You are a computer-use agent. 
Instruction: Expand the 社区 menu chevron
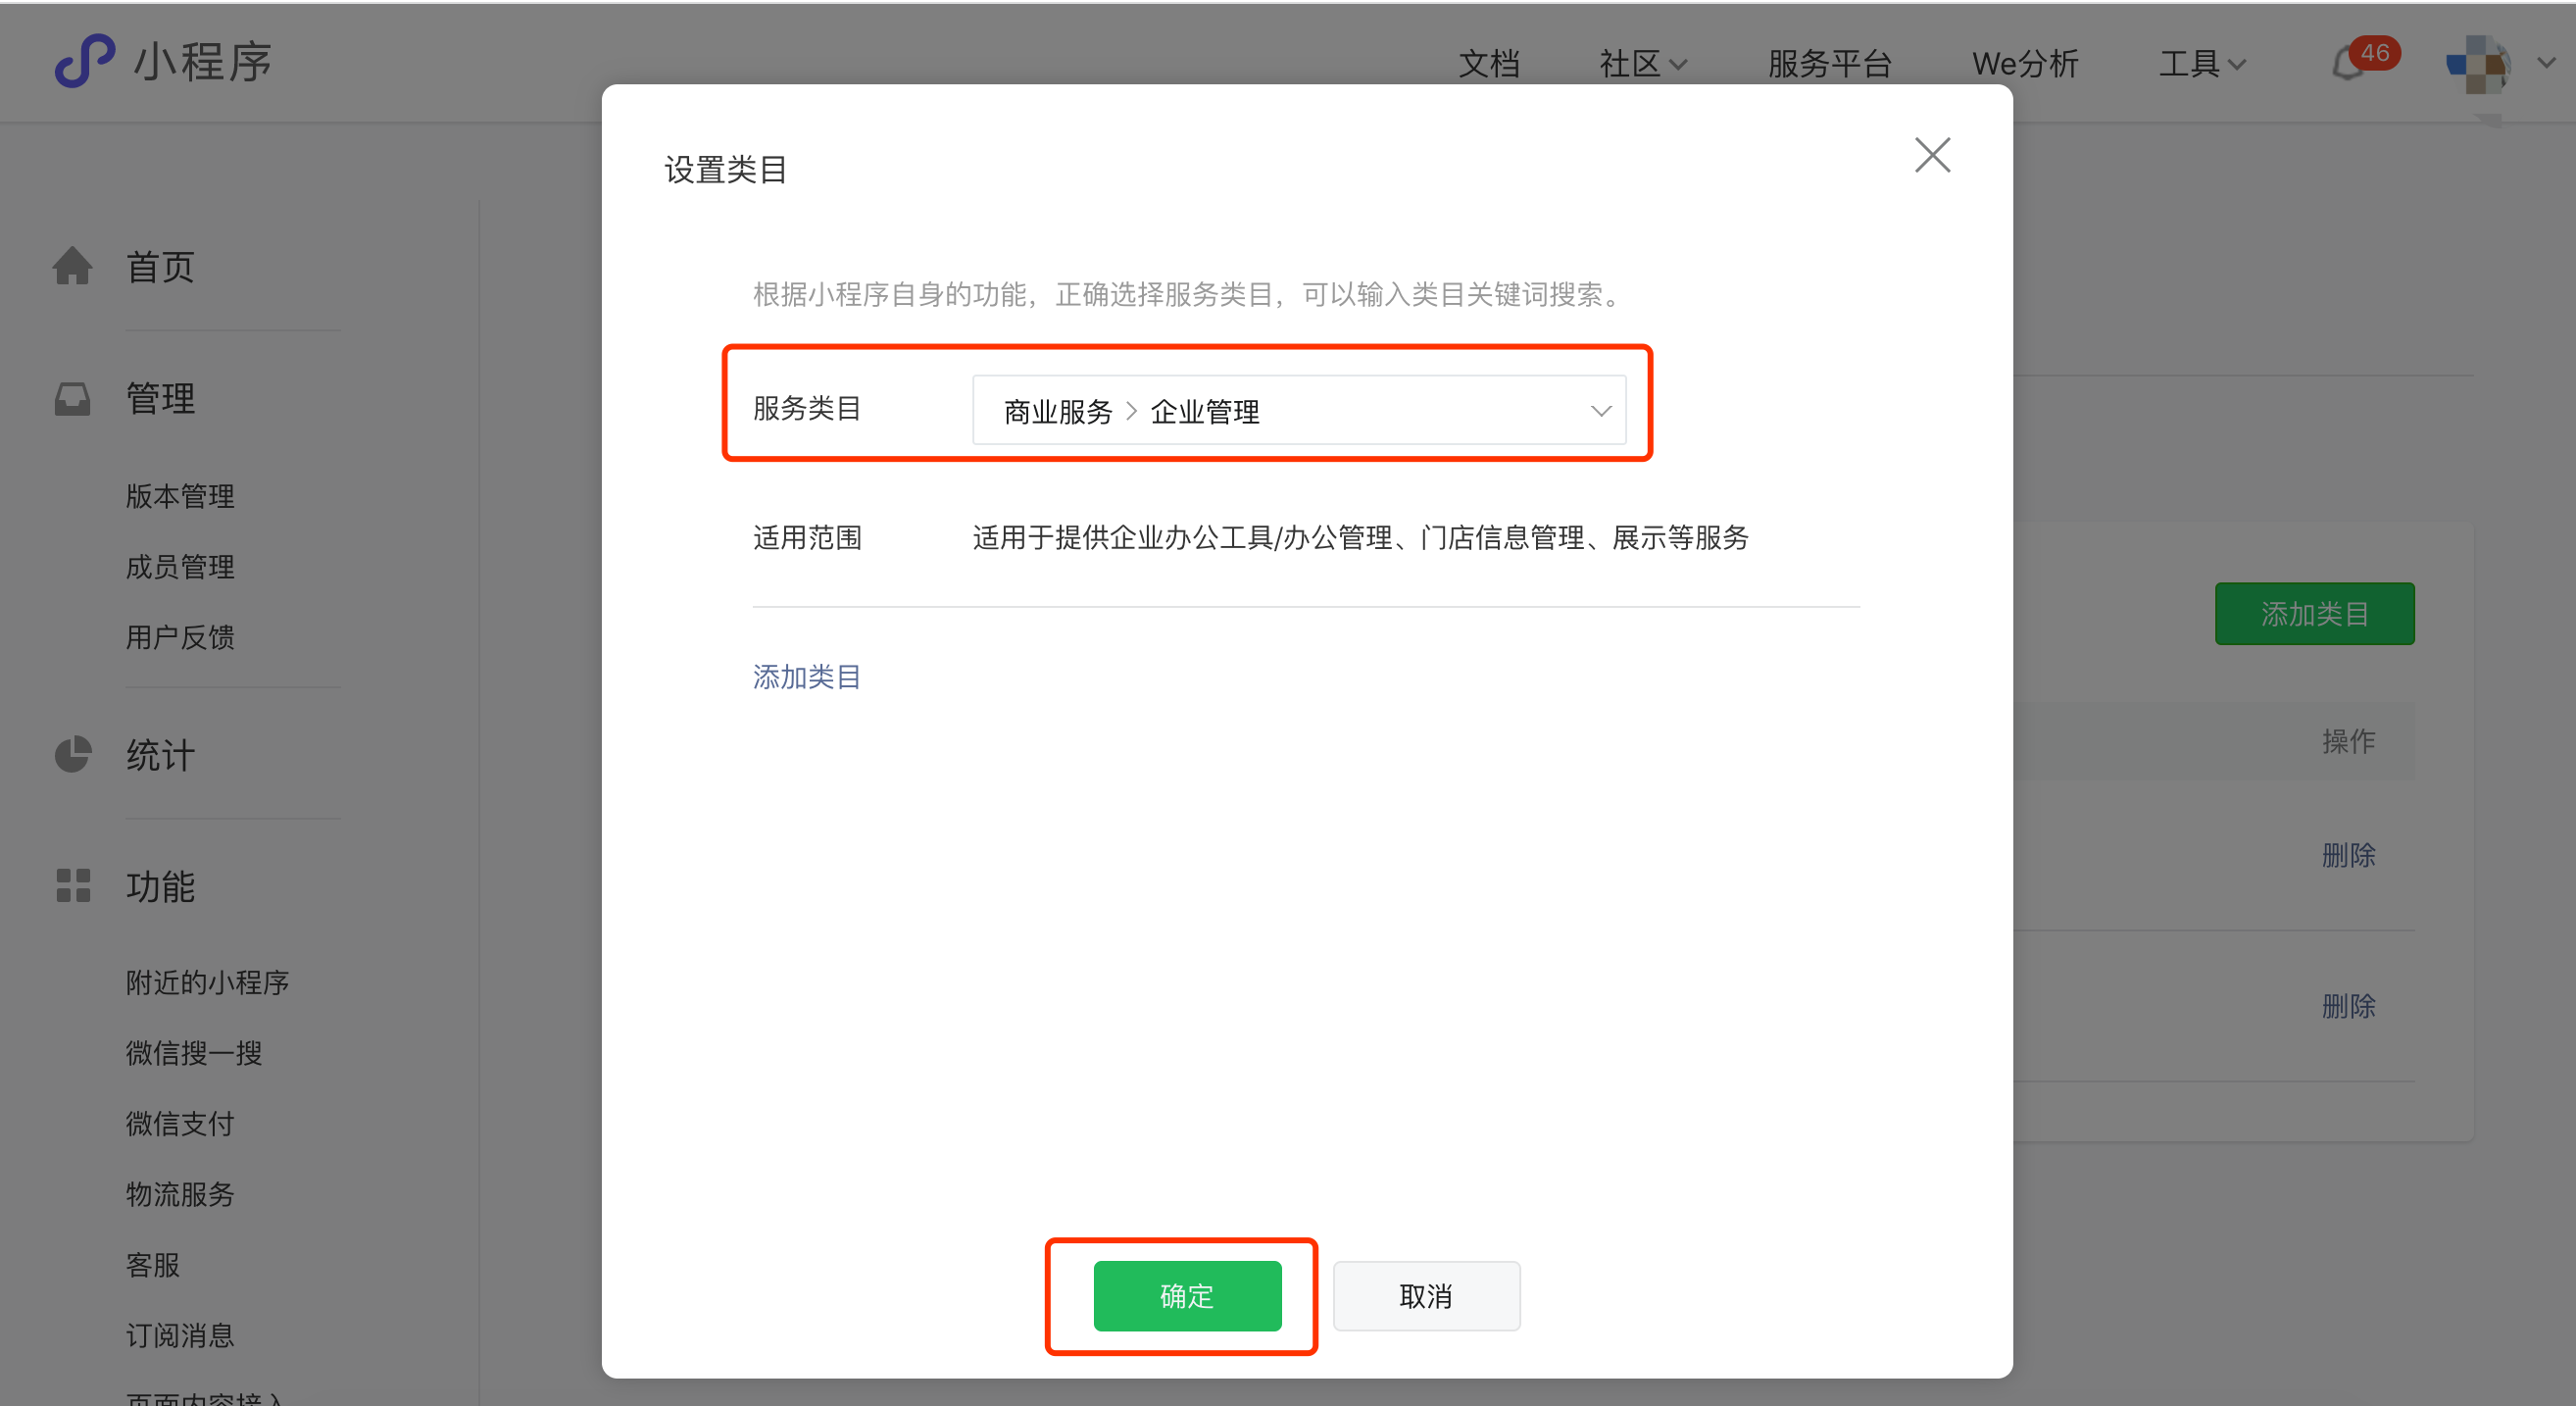click(x=1680, y=64)
